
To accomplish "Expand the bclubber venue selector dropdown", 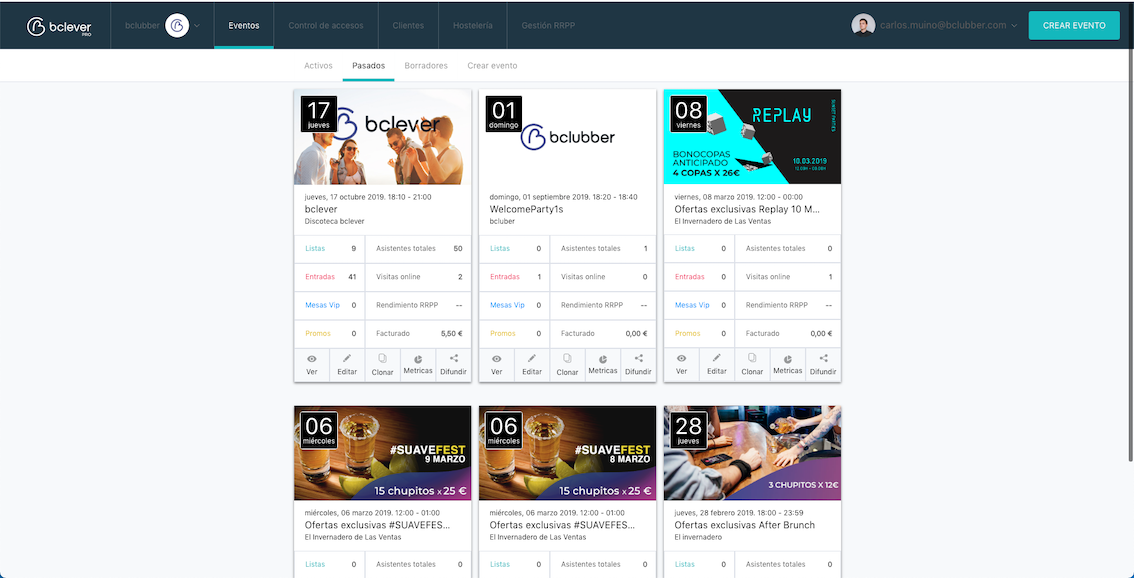I will pyautogui.click(x=163, y=25).
